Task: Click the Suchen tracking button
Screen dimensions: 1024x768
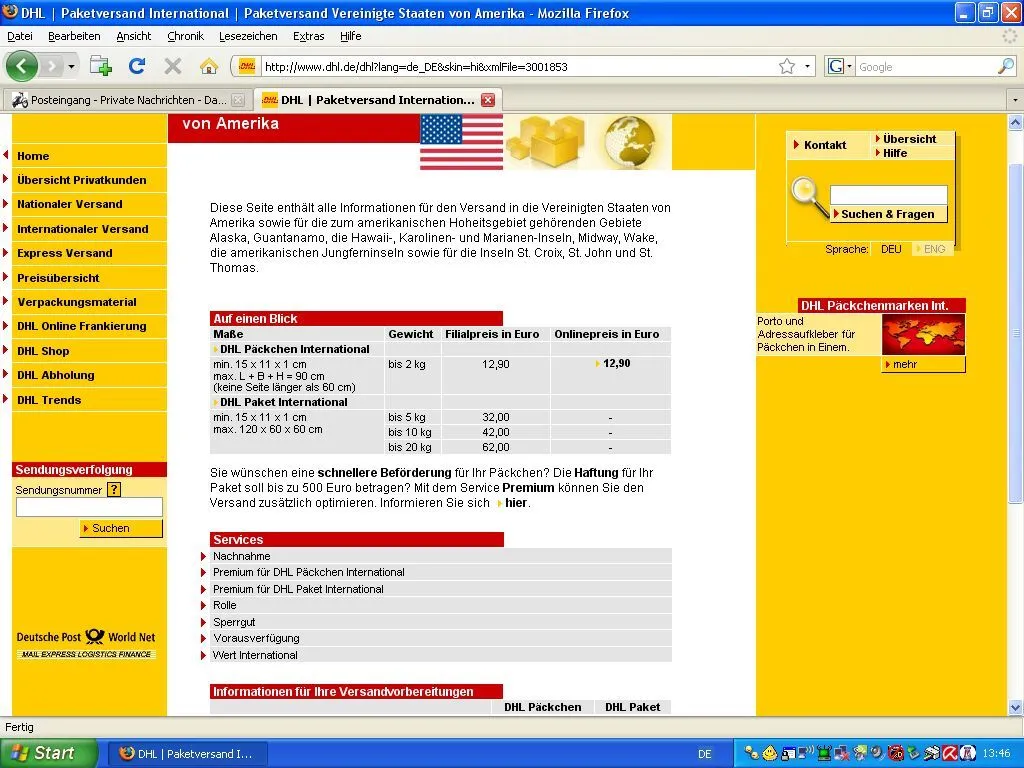Action: point(121,528)
